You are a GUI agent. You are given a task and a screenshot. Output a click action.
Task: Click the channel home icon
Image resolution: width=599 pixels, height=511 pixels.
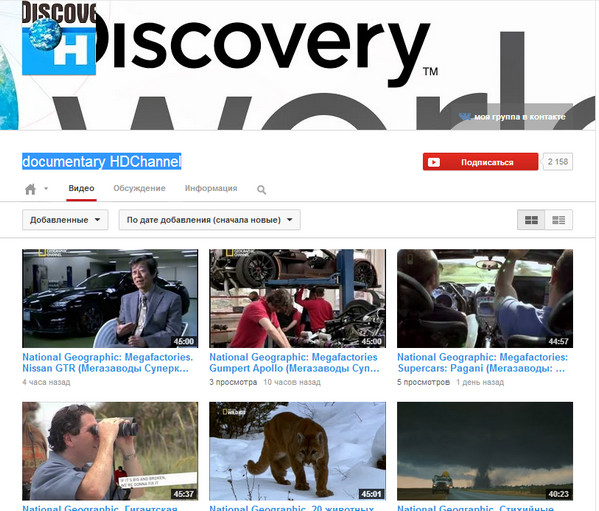pos(30,189)
